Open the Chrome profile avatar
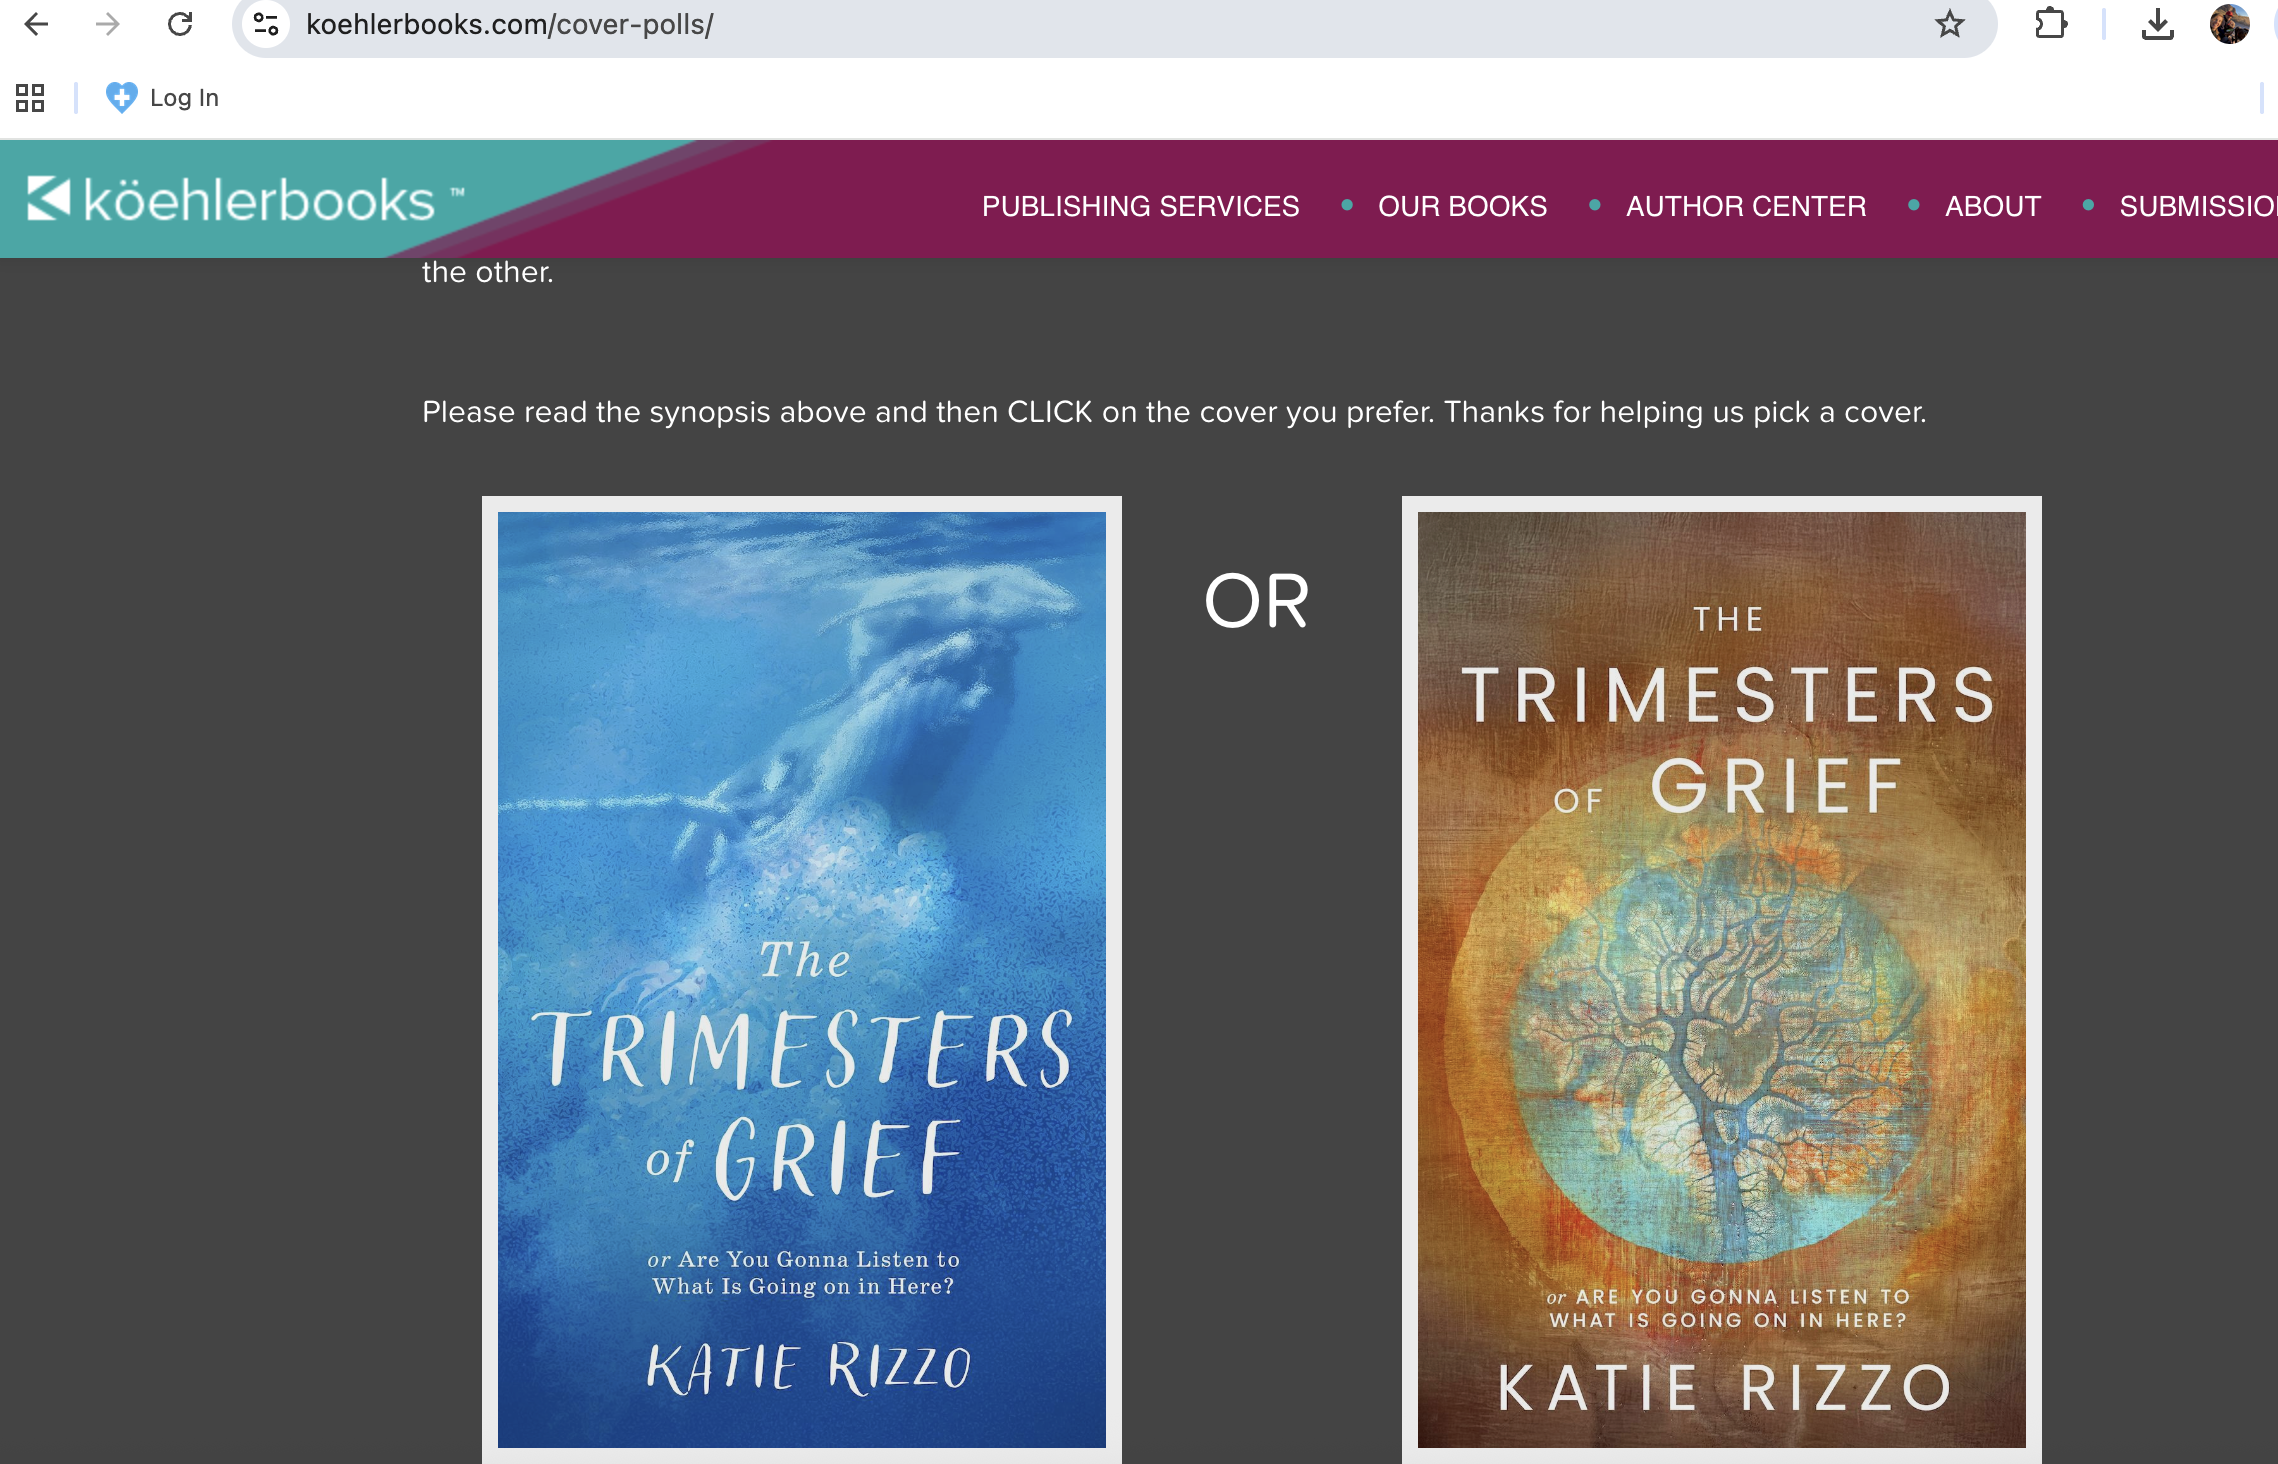 tap(2229, 24)
